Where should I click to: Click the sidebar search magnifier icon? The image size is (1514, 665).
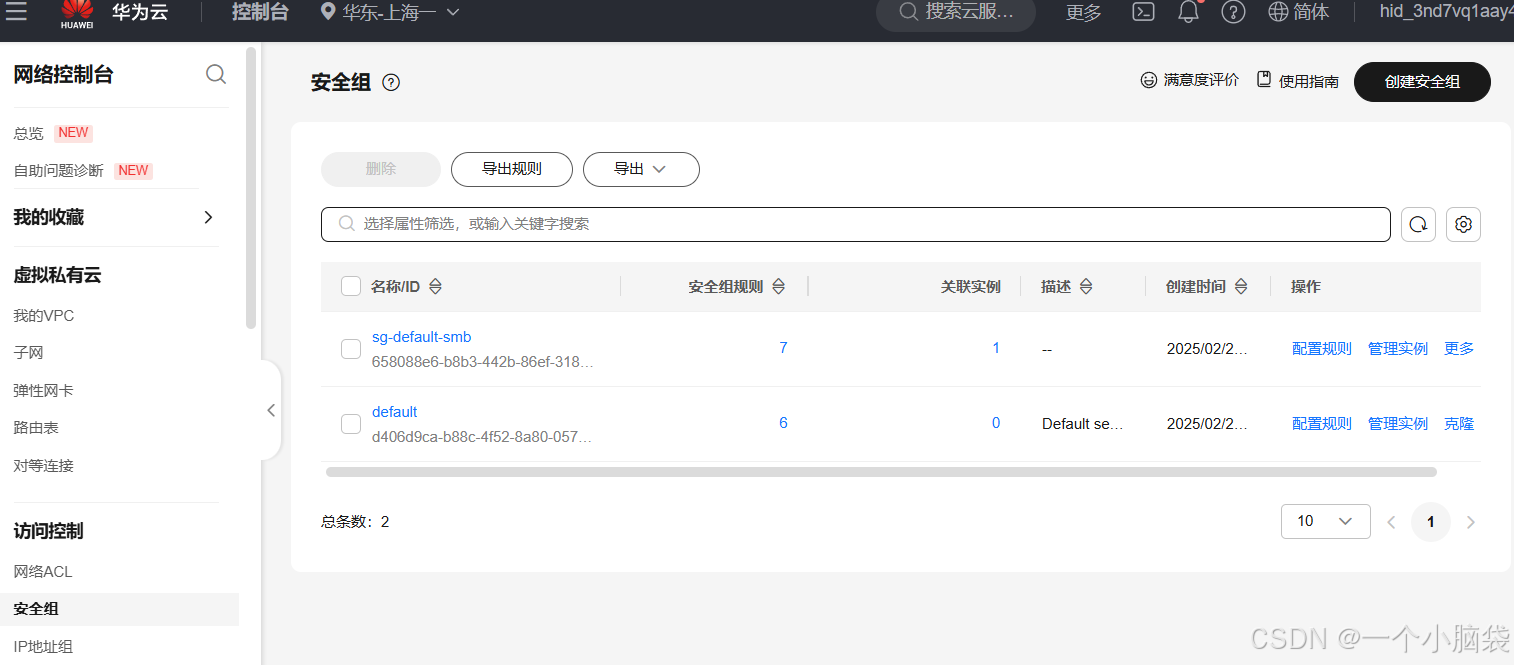click(216, 74)
